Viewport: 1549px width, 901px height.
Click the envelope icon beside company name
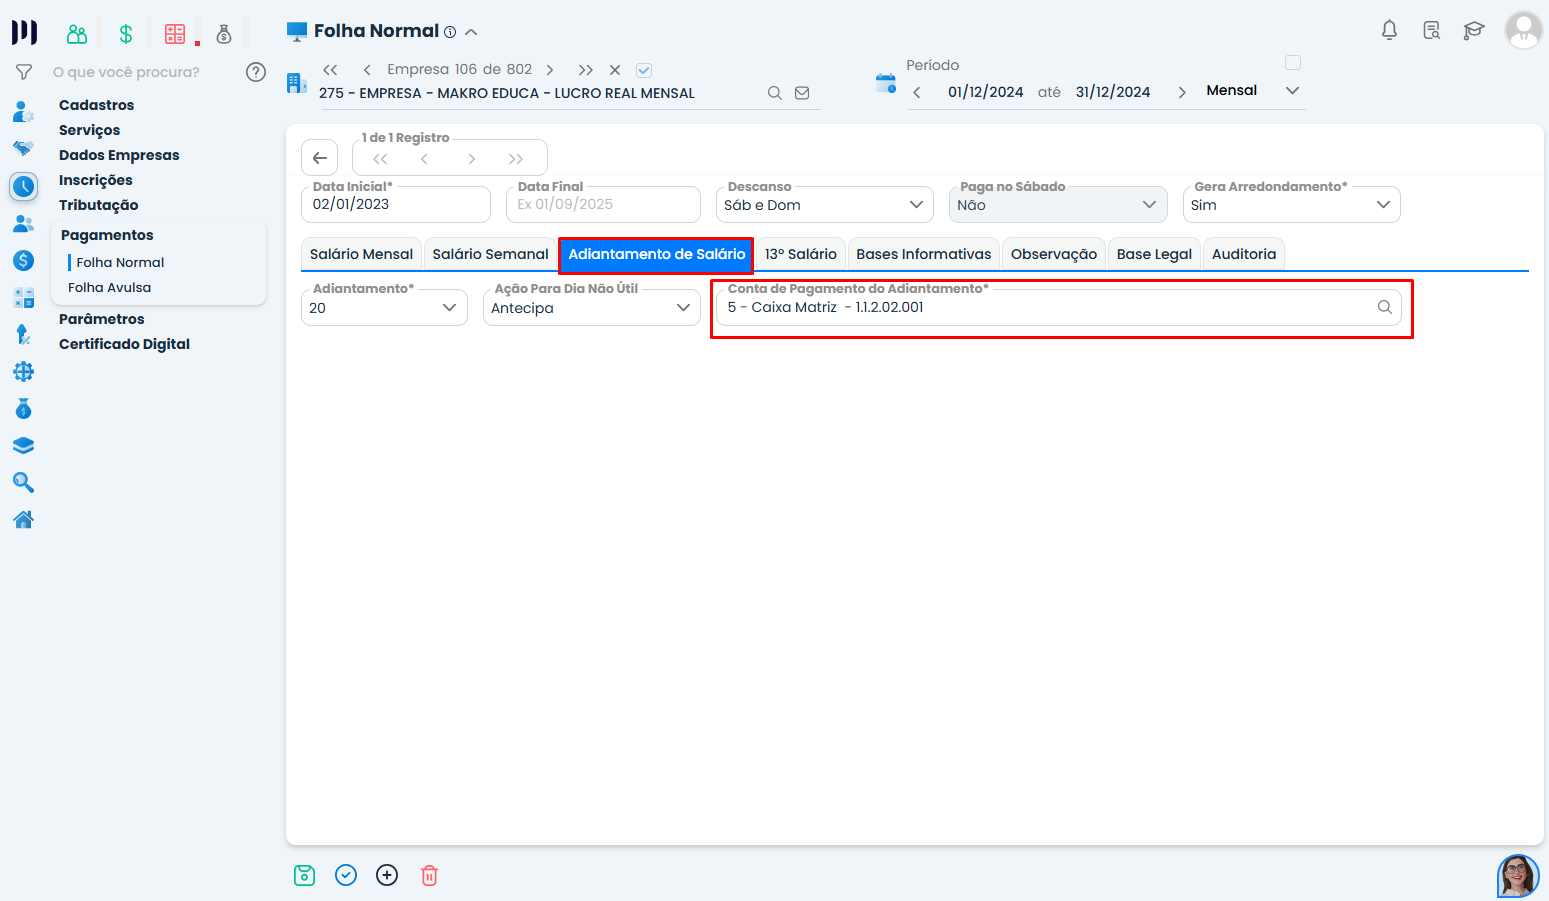coord(802,93)
